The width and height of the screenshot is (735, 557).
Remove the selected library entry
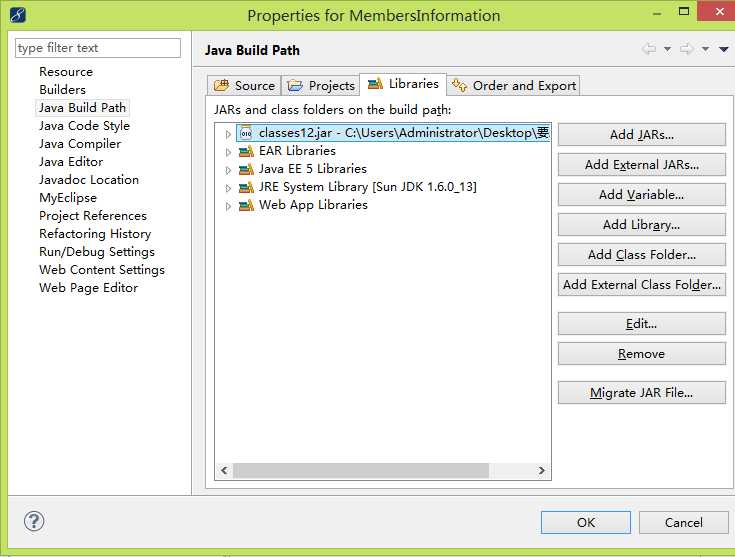tap(642, 354)
